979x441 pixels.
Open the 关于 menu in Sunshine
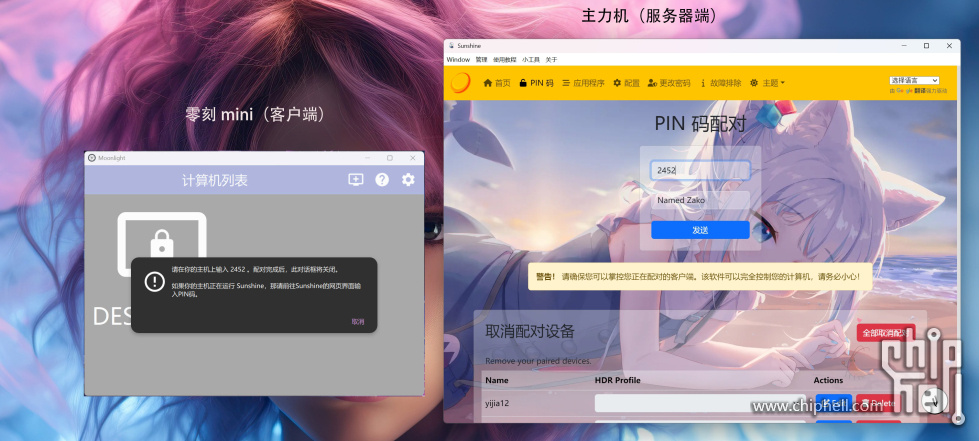(551, 60)
